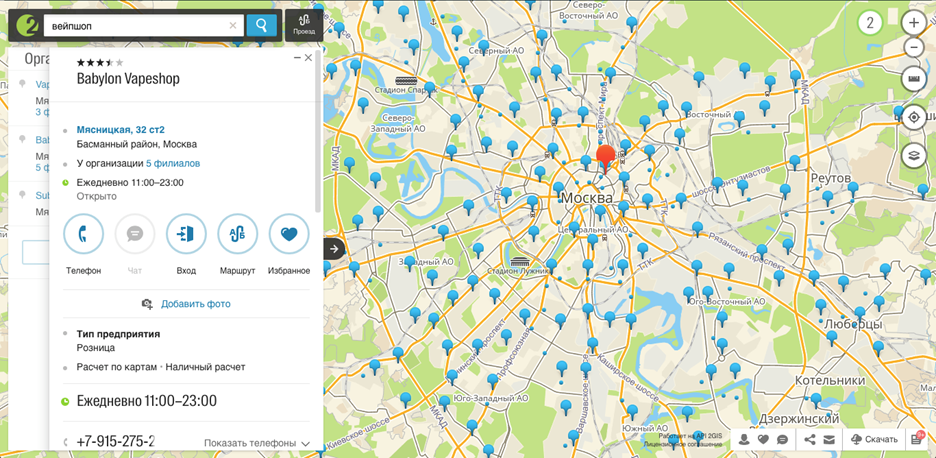This screenshot has height=458, width=936.
Task: Locate my position on the map
Action: (913, 117)
